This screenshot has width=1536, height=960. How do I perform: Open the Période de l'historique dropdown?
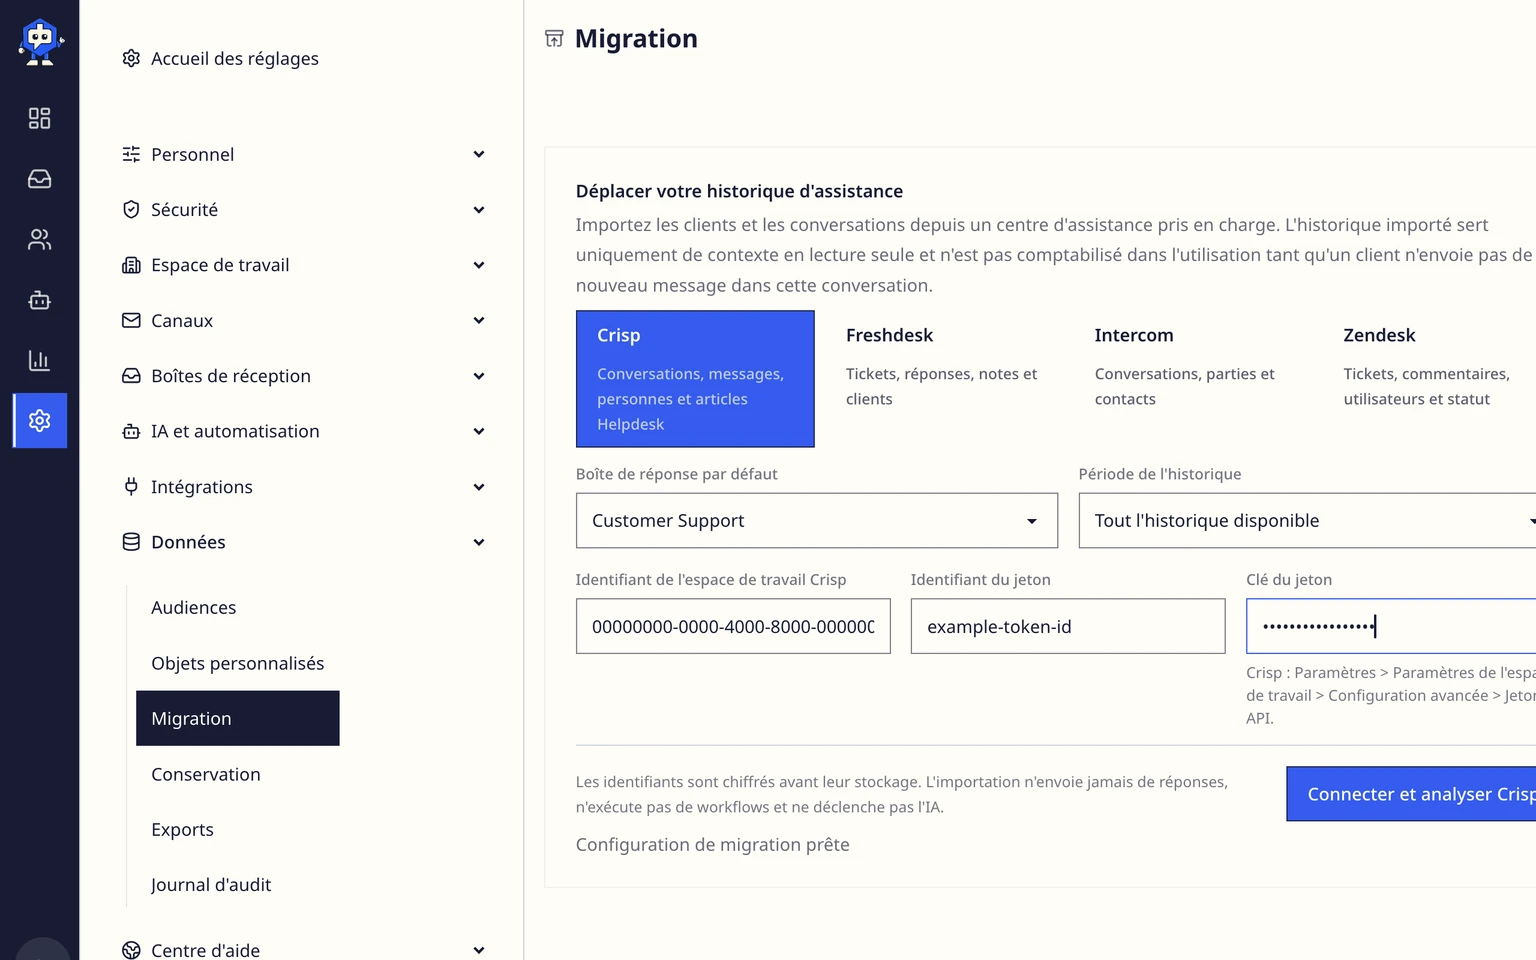tap(1307, 520)
